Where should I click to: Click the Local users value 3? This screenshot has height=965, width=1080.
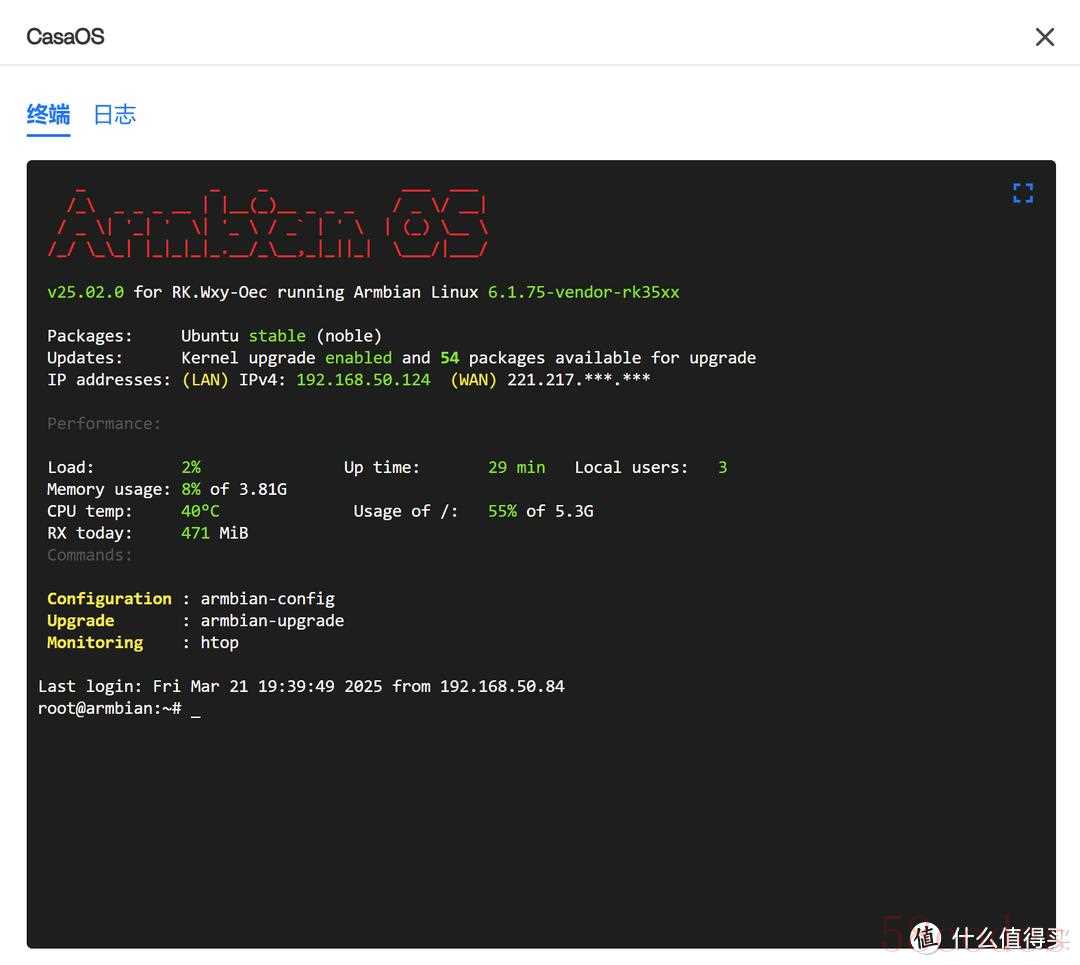723,468
